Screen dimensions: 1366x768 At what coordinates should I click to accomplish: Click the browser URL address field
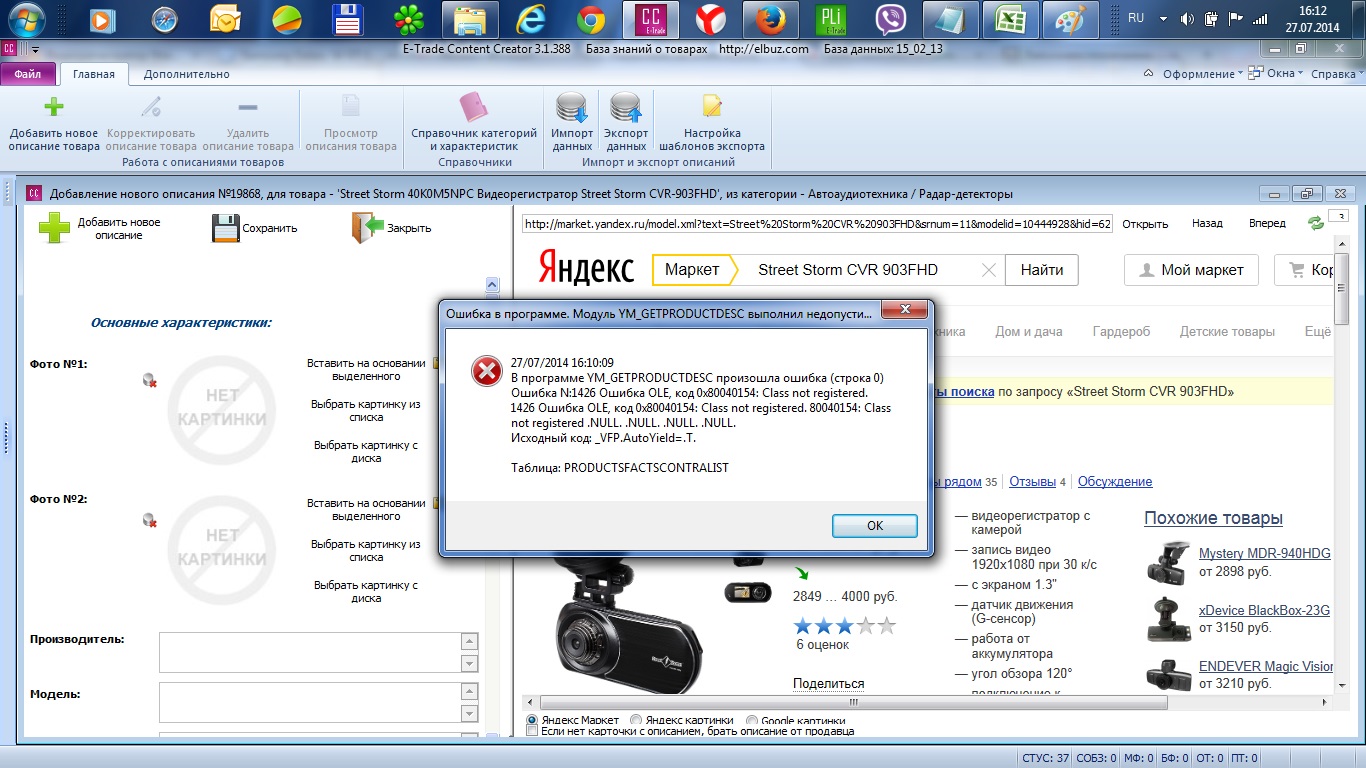(817, 224)
